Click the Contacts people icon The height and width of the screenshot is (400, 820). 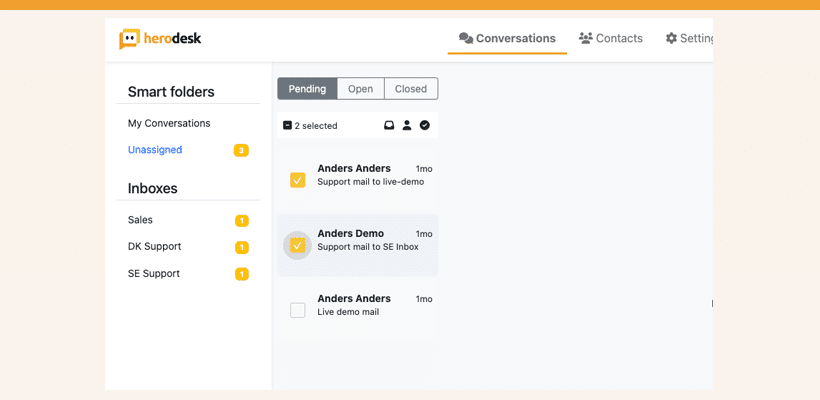(585, 38)
